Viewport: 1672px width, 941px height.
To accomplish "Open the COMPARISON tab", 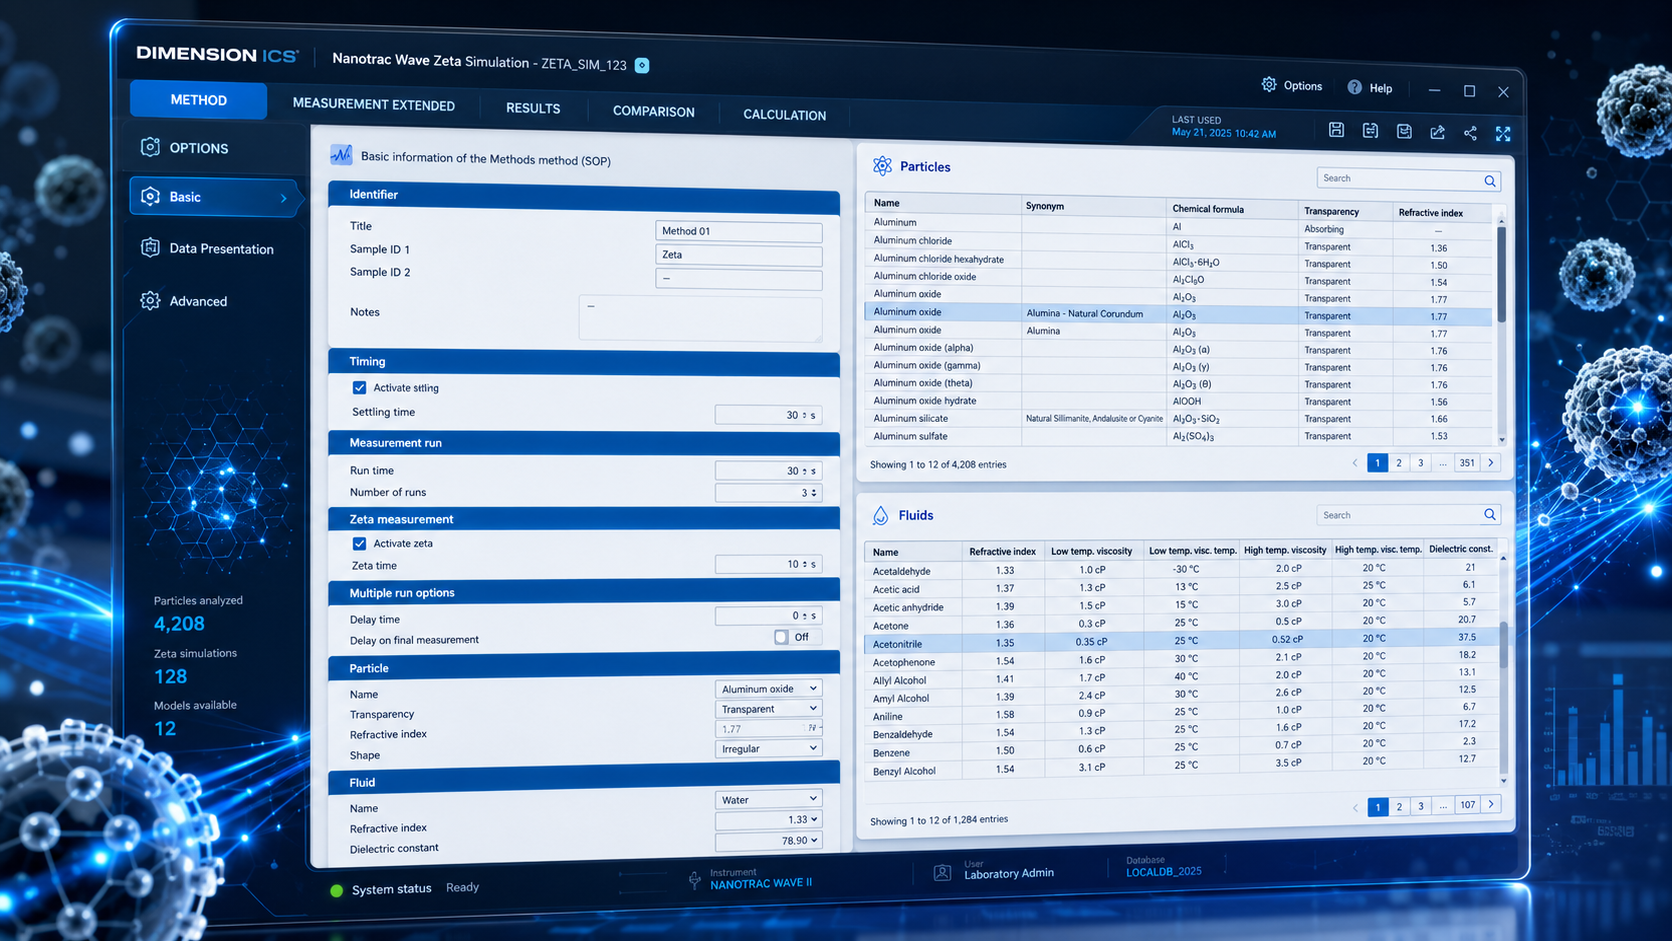I will (x=653, y=111).
